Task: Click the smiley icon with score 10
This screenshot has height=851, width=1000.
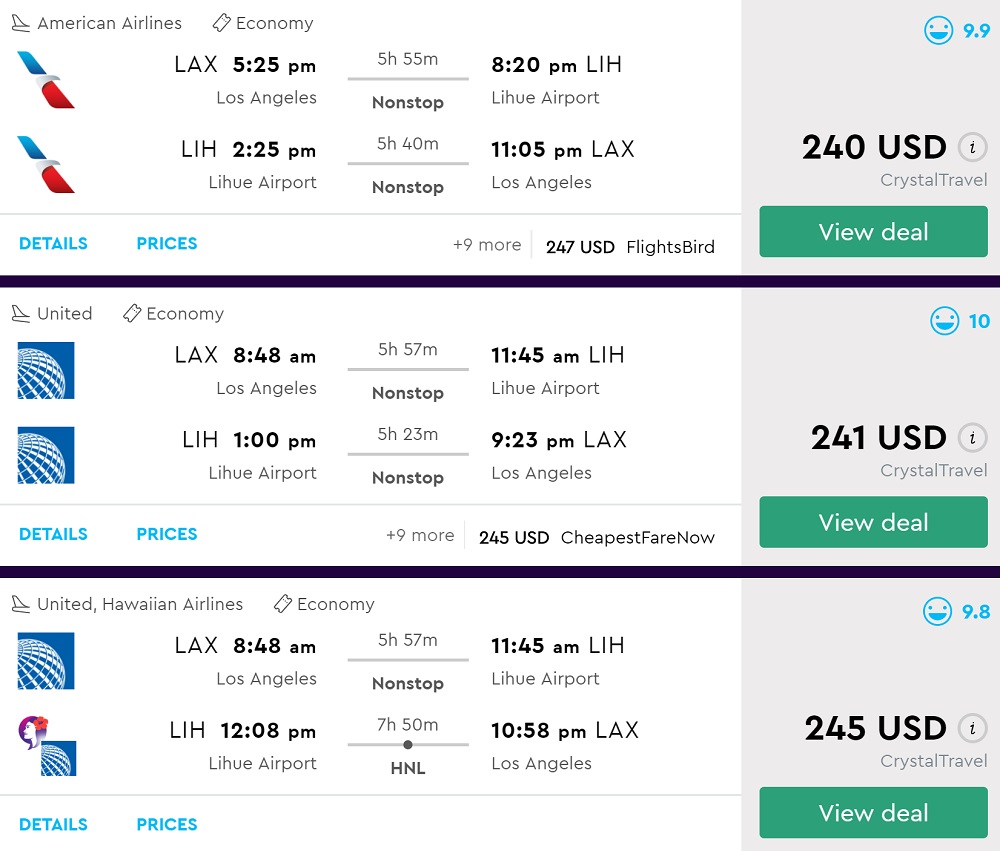Action: [x=944, y=321]
